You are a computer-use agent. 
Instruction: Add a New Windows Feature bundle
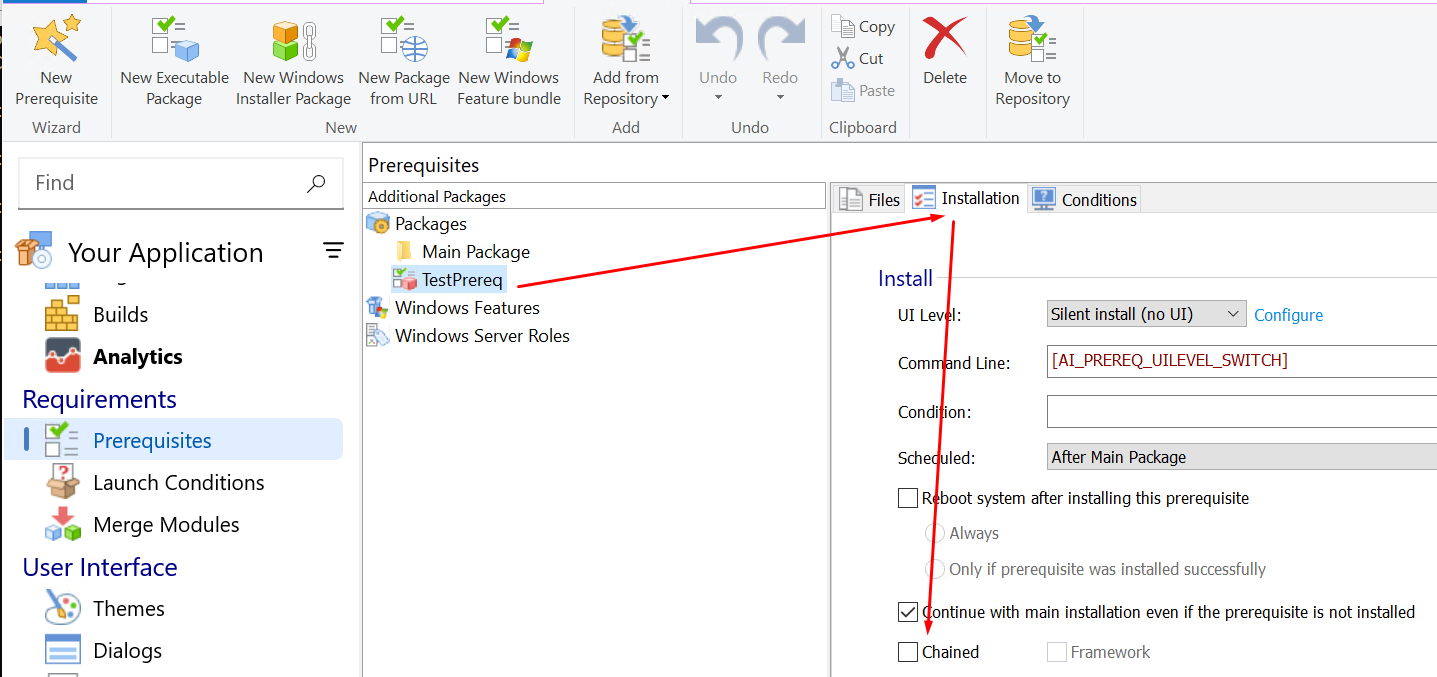(x=508, y=62)
